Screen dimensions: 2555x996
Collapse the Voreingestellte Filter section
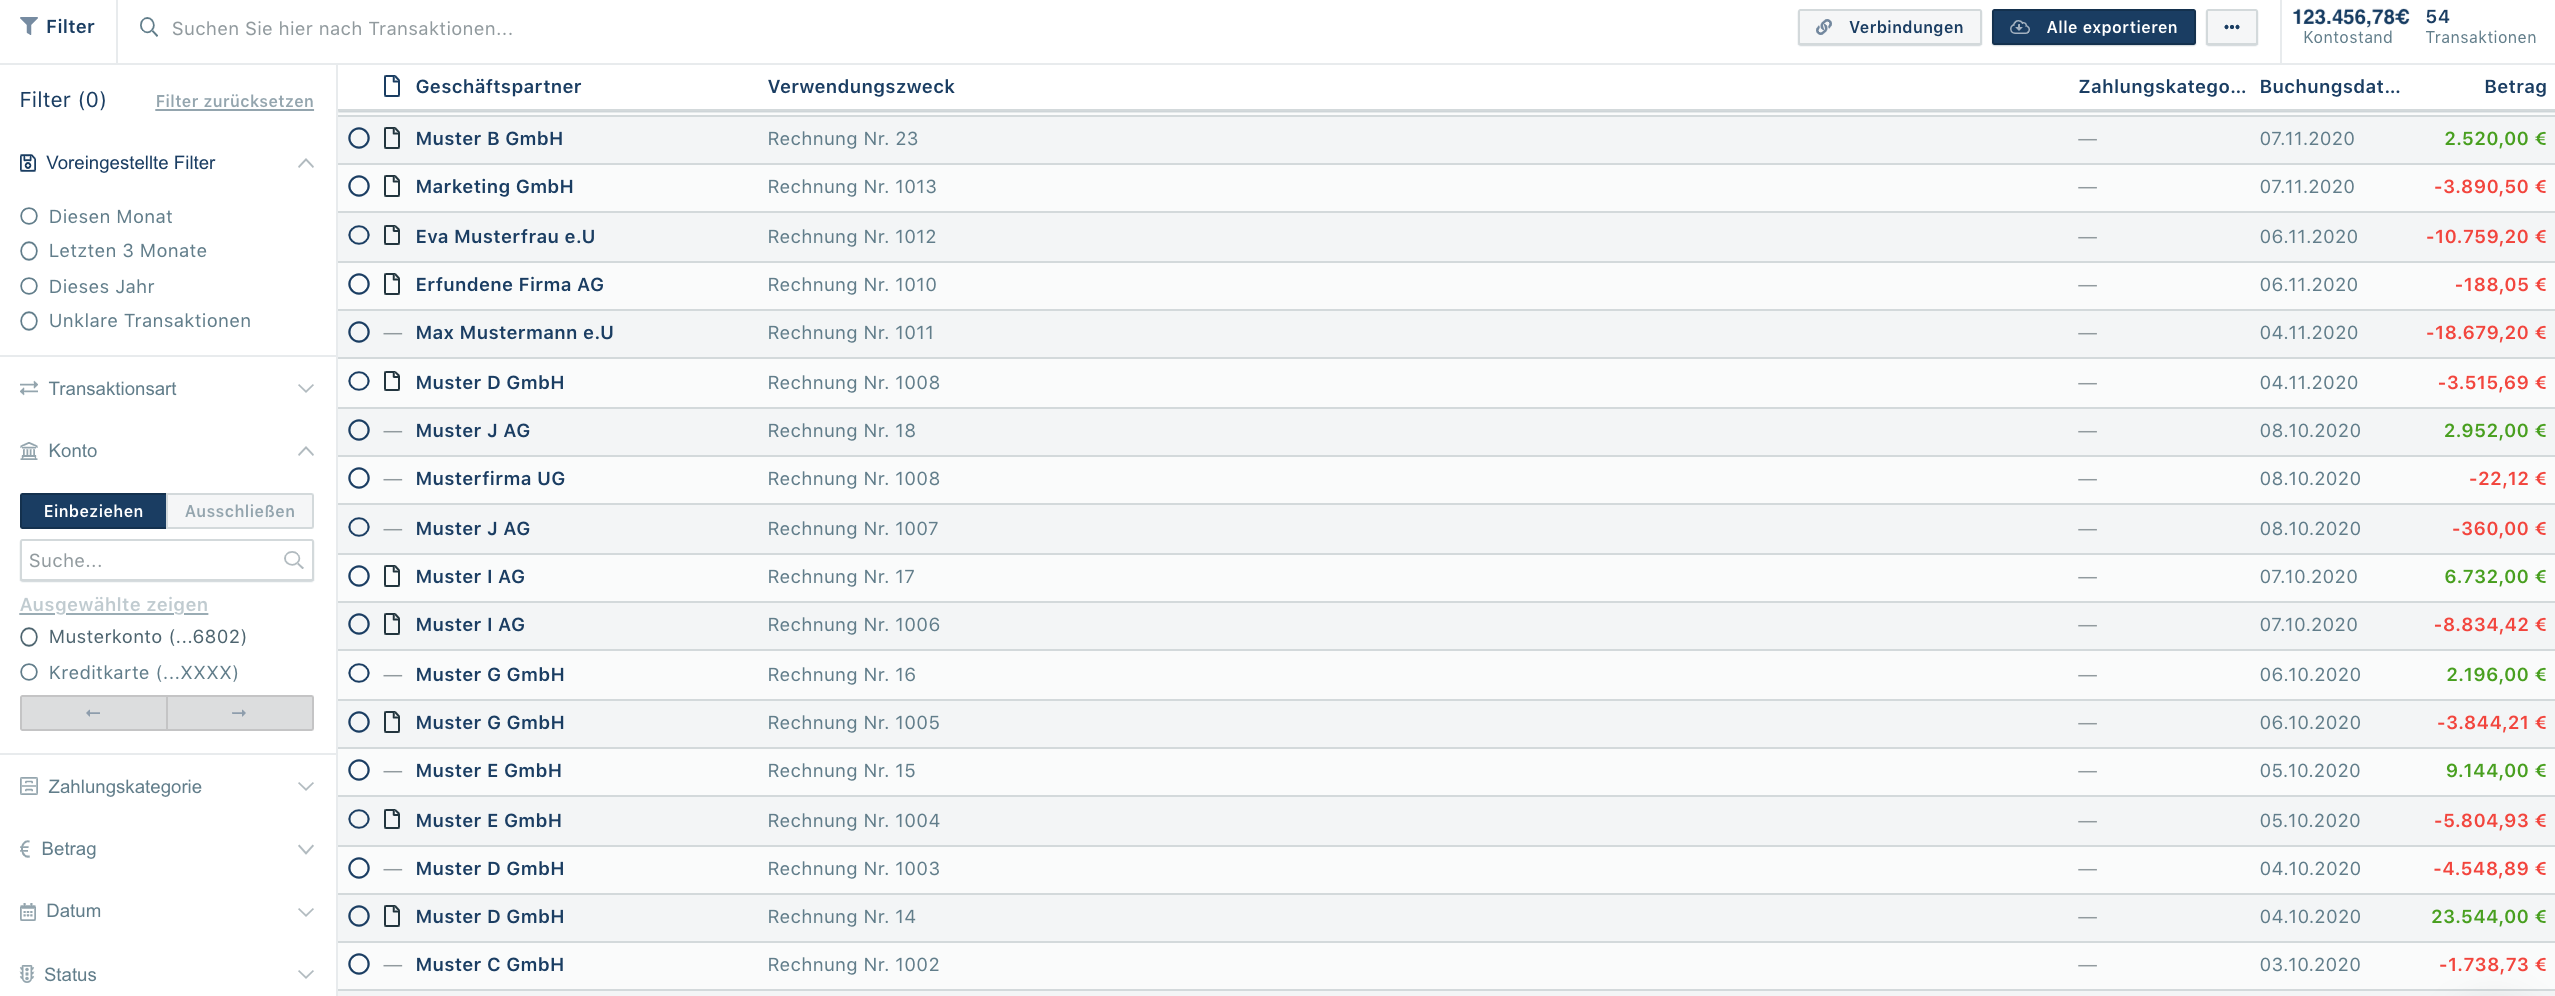click(x=305, y=163)
